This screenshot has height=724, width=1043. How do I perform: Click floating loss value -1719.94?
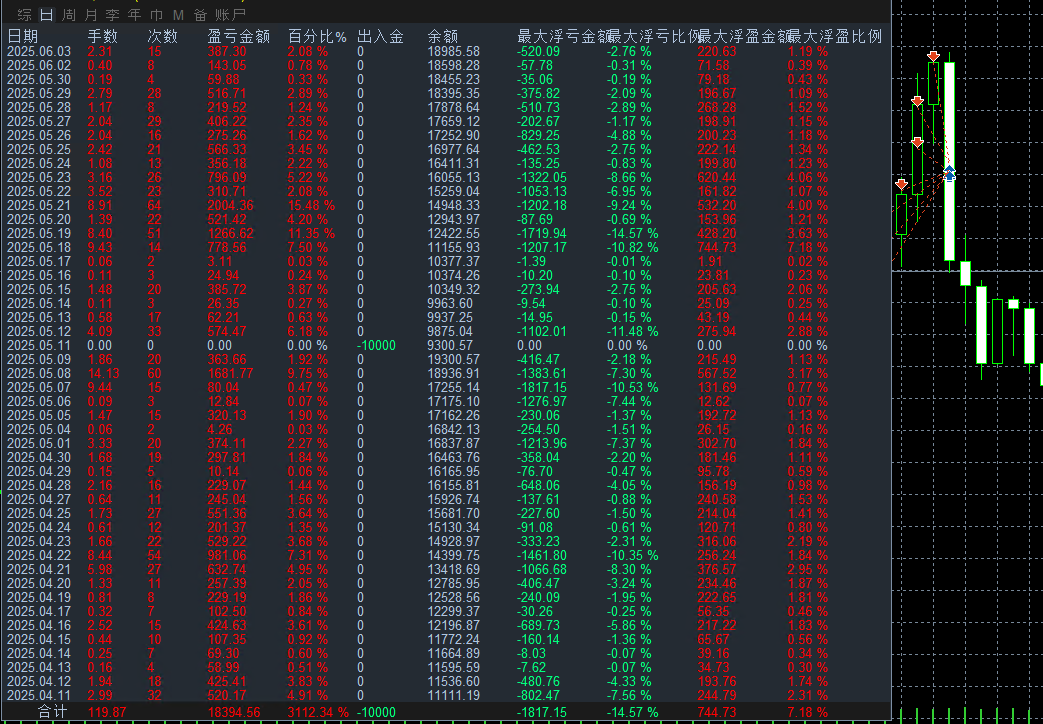(542, 234)
